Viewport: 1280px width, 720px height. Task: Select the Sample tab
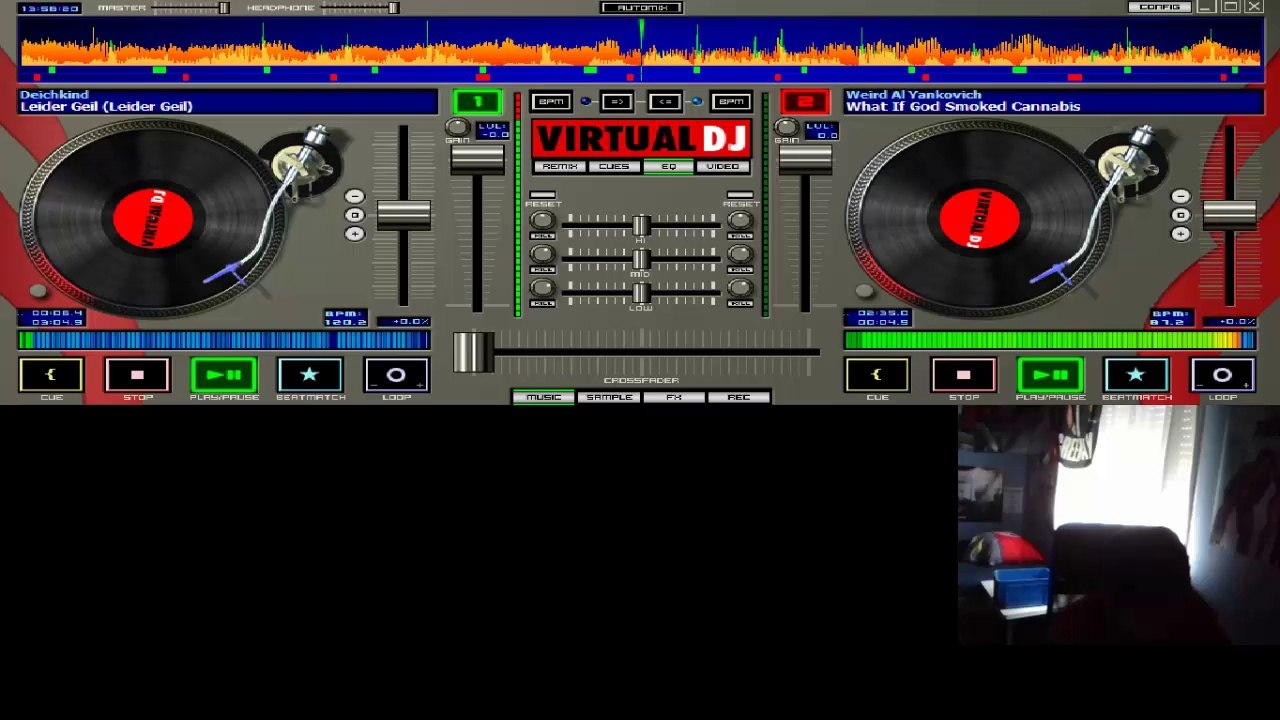pos(609,397)
